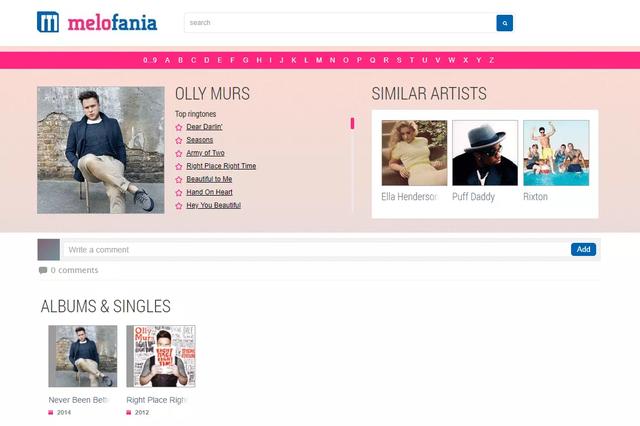Open the 0..9 artist index
Screen dimensions: 640x426
[150, 60]
